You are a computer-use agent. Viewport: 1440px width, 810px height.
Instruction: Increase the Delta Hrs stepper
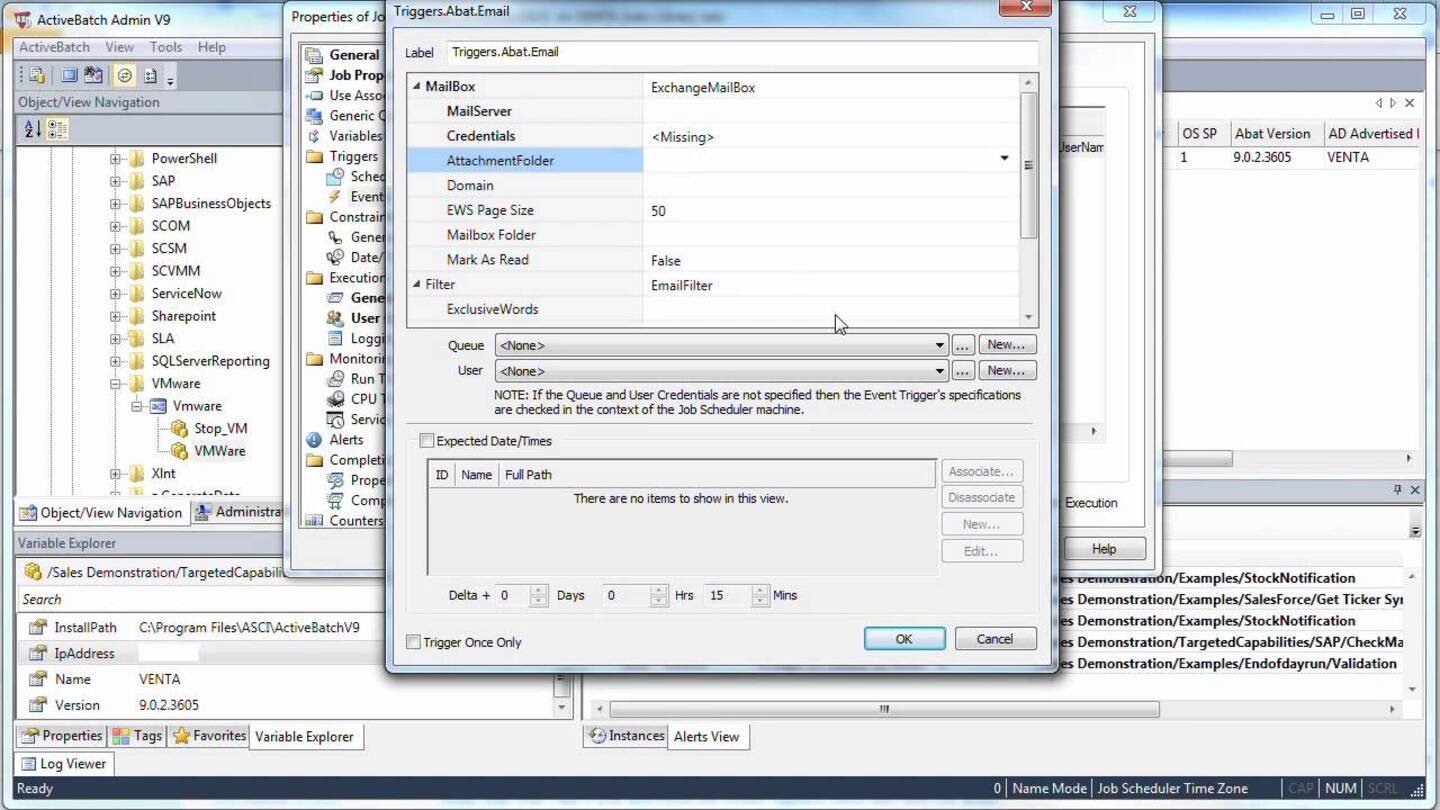pos(658,590)
